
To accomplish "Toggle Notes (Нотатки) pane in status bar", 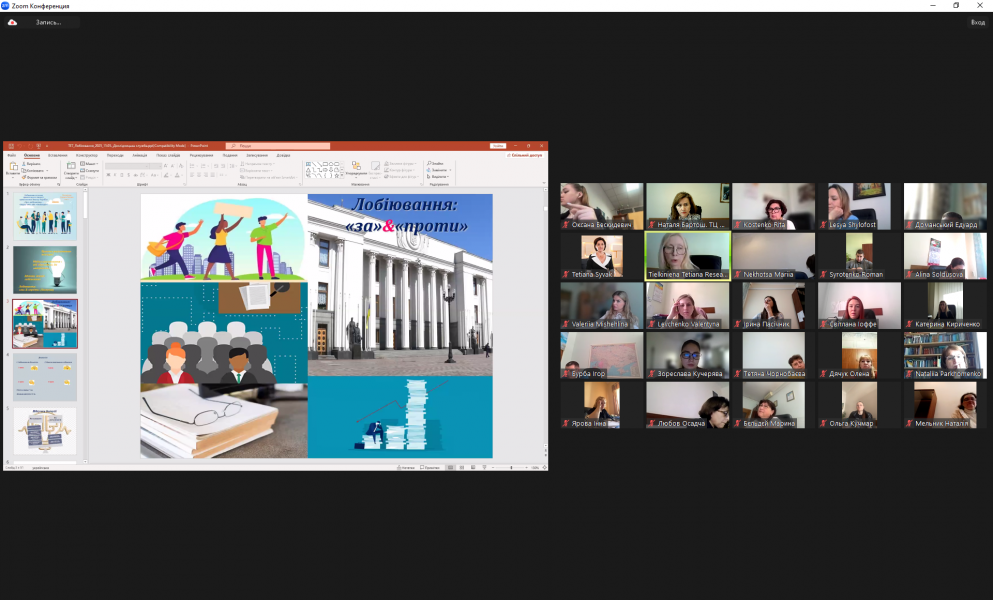I will click(407, 467).
